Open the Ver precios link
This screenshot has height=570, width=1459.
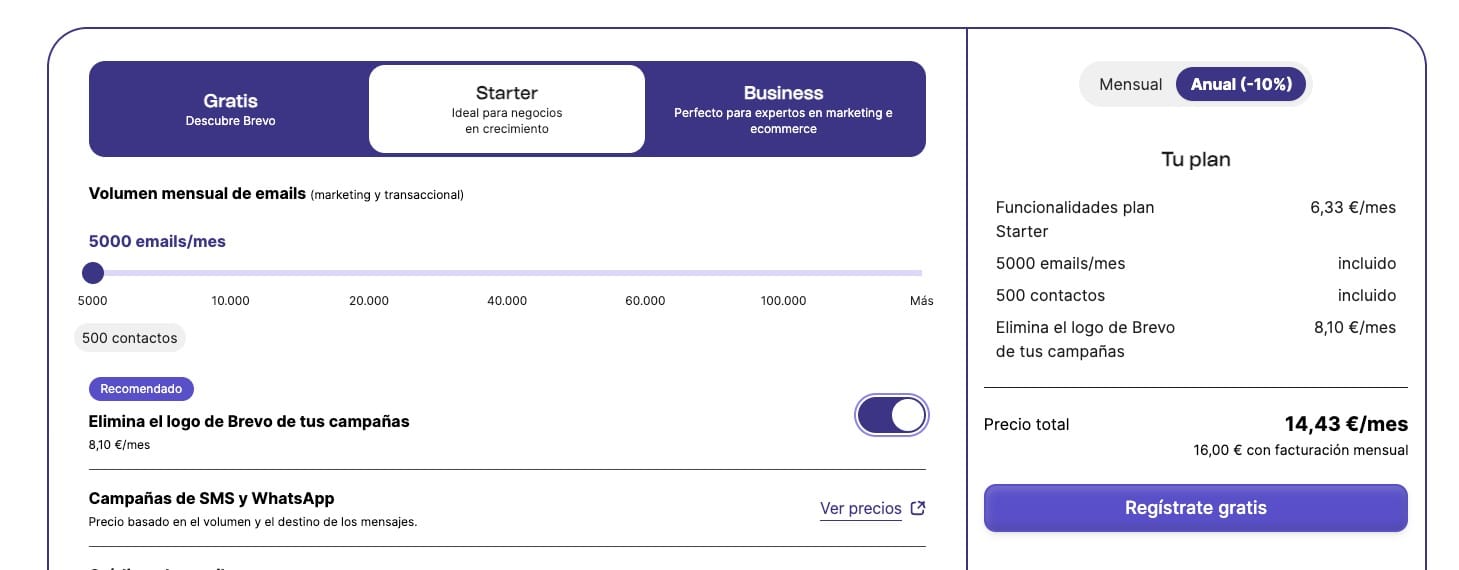click(860, 508)
